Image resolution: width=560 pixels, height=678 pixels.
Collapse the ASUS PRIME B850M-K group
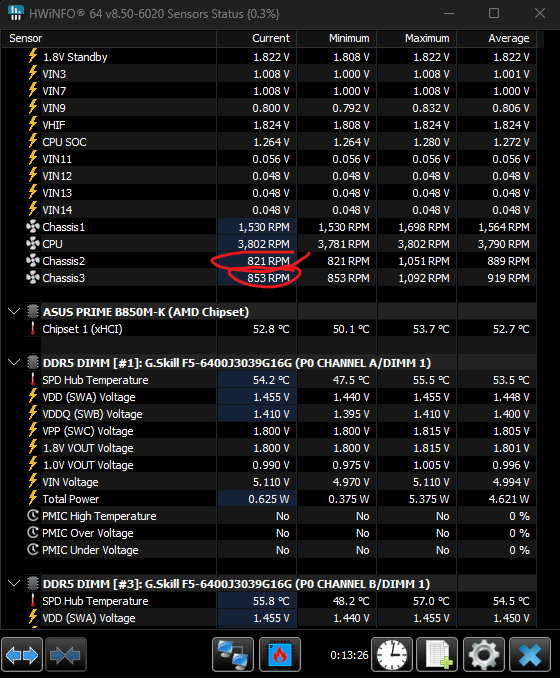pyautogui.click(x=14, y=311)
